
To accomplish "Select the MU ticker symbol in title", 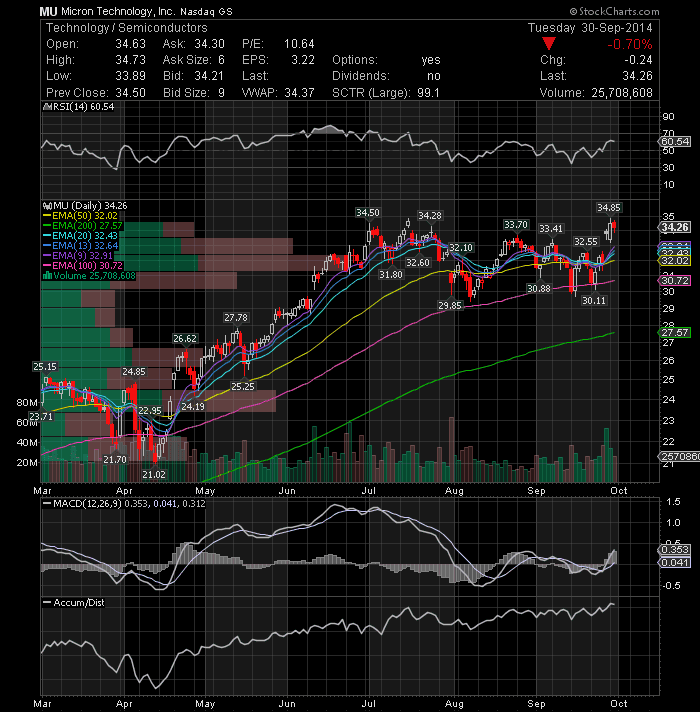I will tap(48, 11).
